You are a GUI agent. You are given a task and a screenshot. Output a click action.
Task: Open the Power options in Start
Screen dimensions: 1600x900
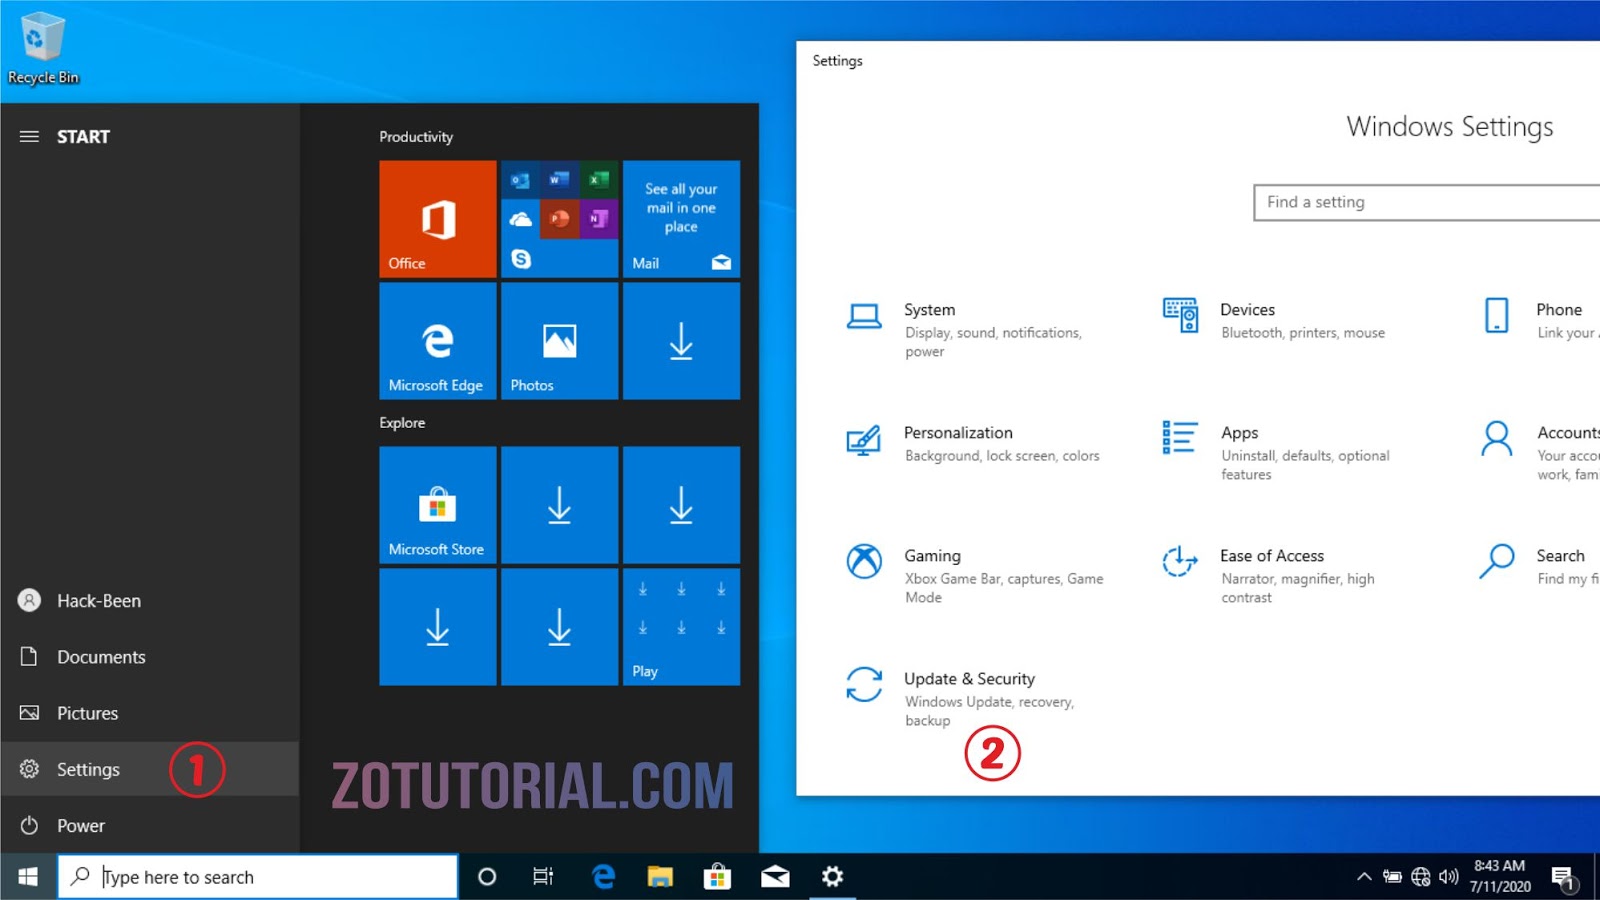[150, 825]
